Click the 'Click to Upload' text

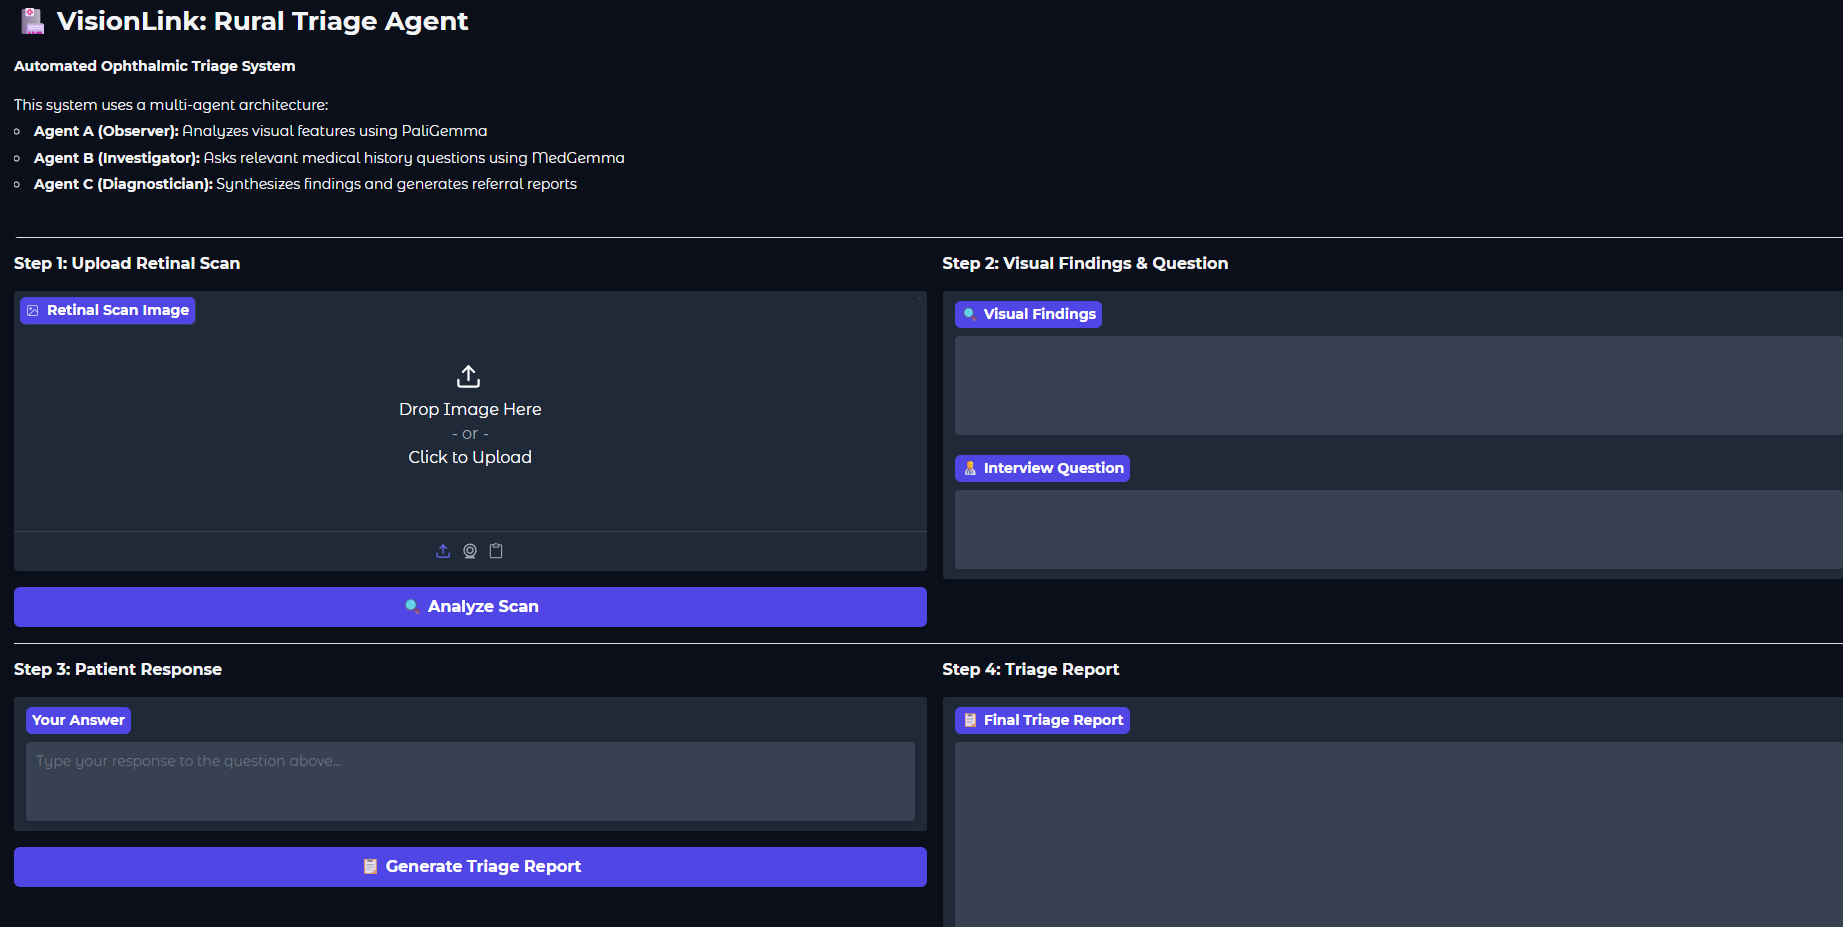point(470,457)
